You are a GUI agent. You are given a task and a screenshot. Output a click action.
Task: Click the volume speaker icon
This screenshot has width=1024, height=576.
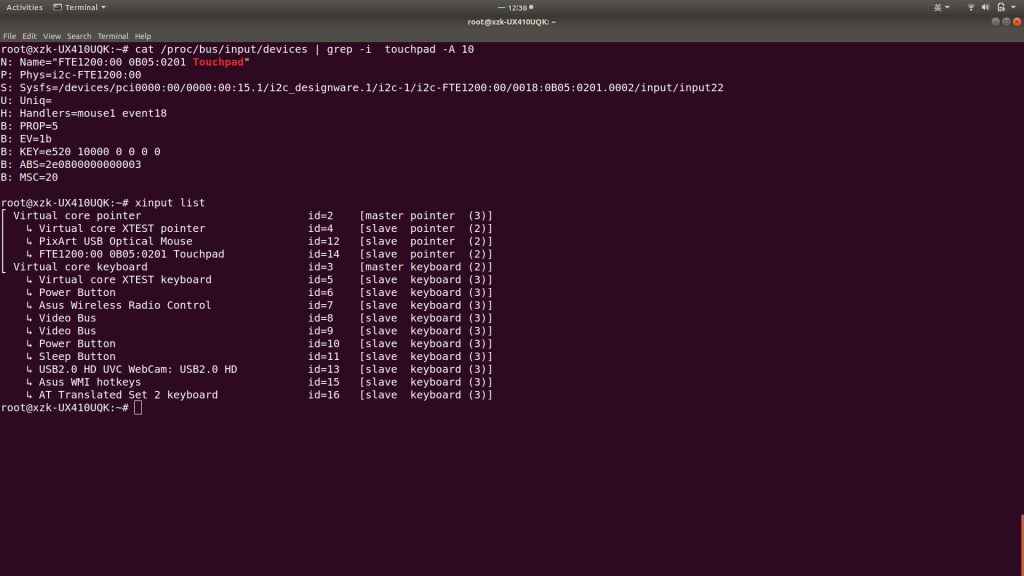(985, 8)
